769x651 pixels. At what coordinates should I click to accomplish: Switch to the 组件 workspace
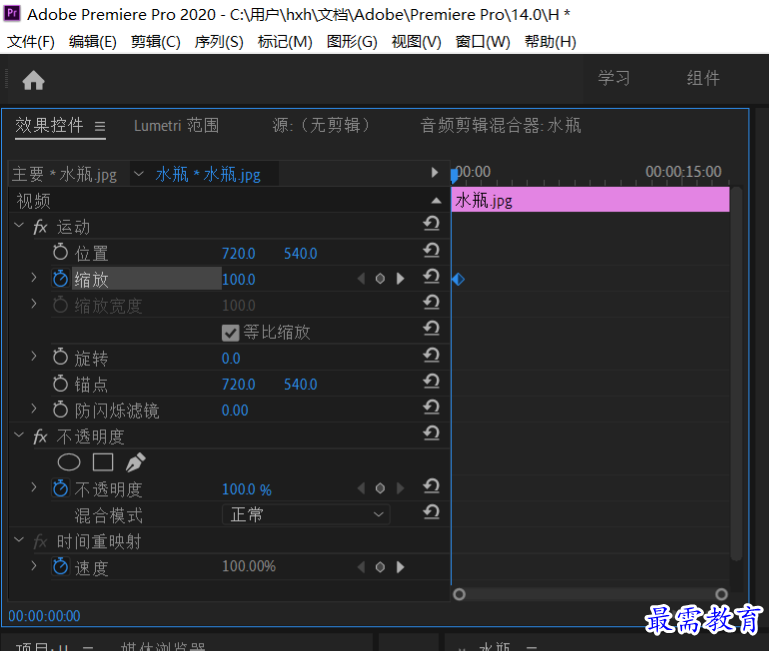[x=703, y=78]
